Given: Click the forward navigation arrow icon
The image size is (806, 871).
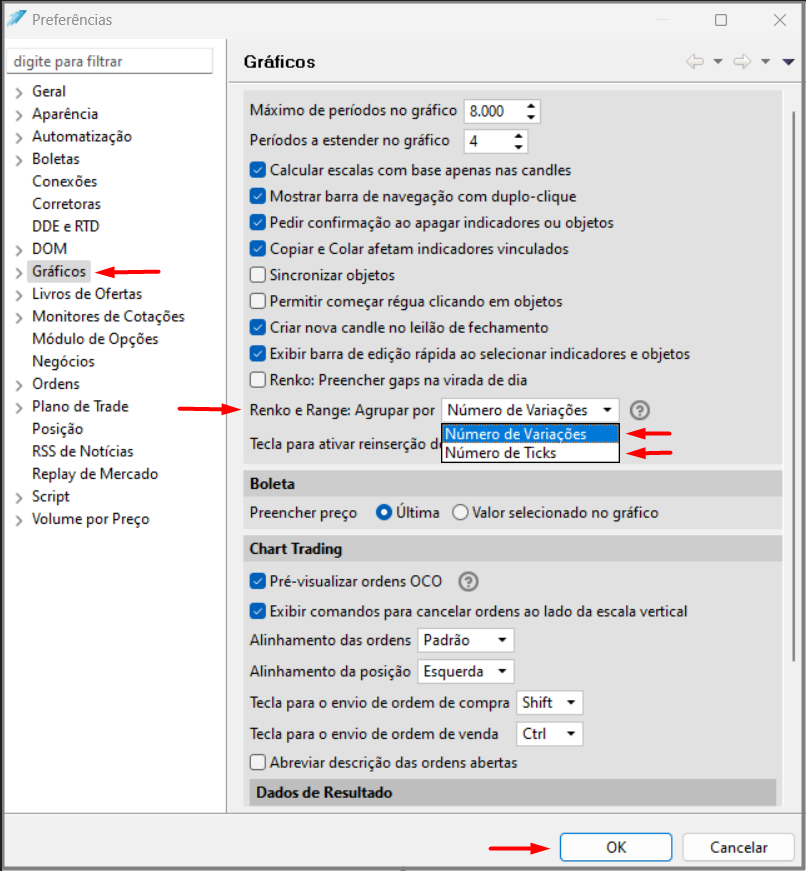Looking at the screenshot, I should [742, 61].
